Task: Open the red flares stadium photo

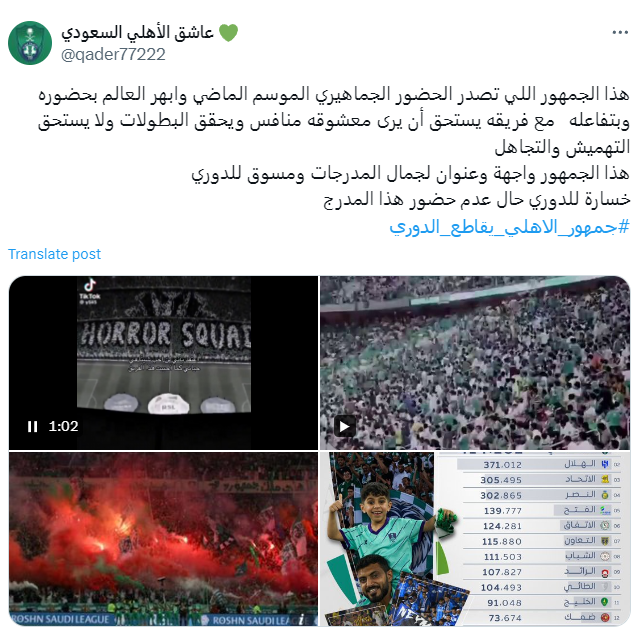Action: click(x=163, y=539)
